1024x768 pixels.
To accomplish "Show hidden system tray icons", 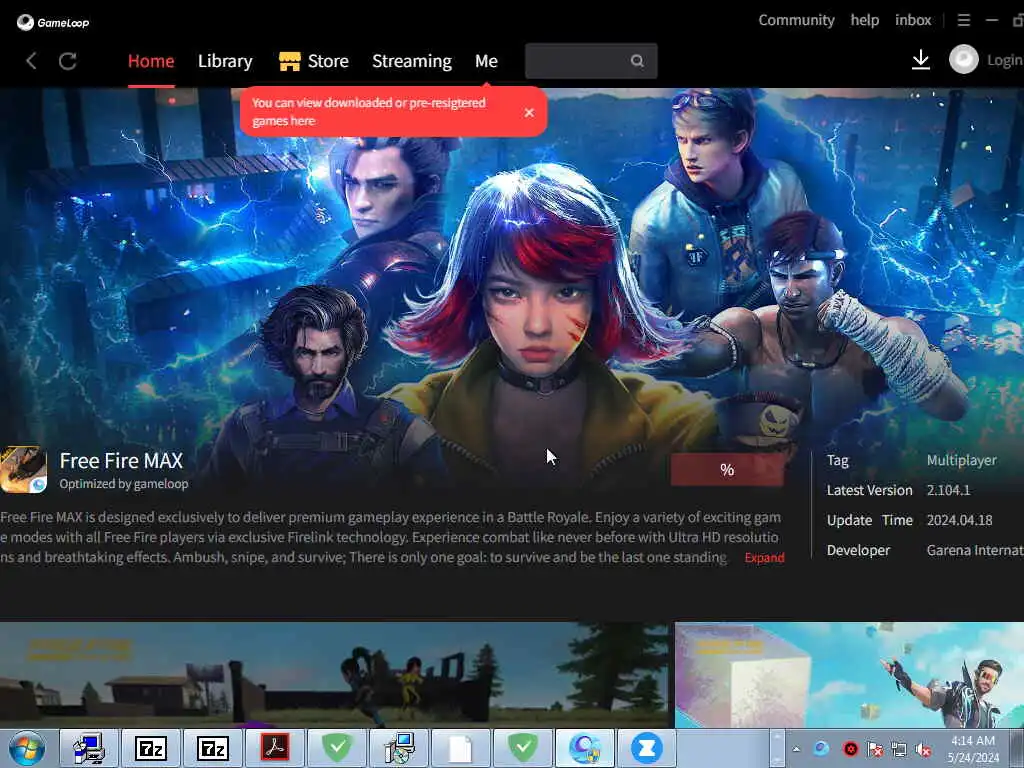I will click(796, 749).
